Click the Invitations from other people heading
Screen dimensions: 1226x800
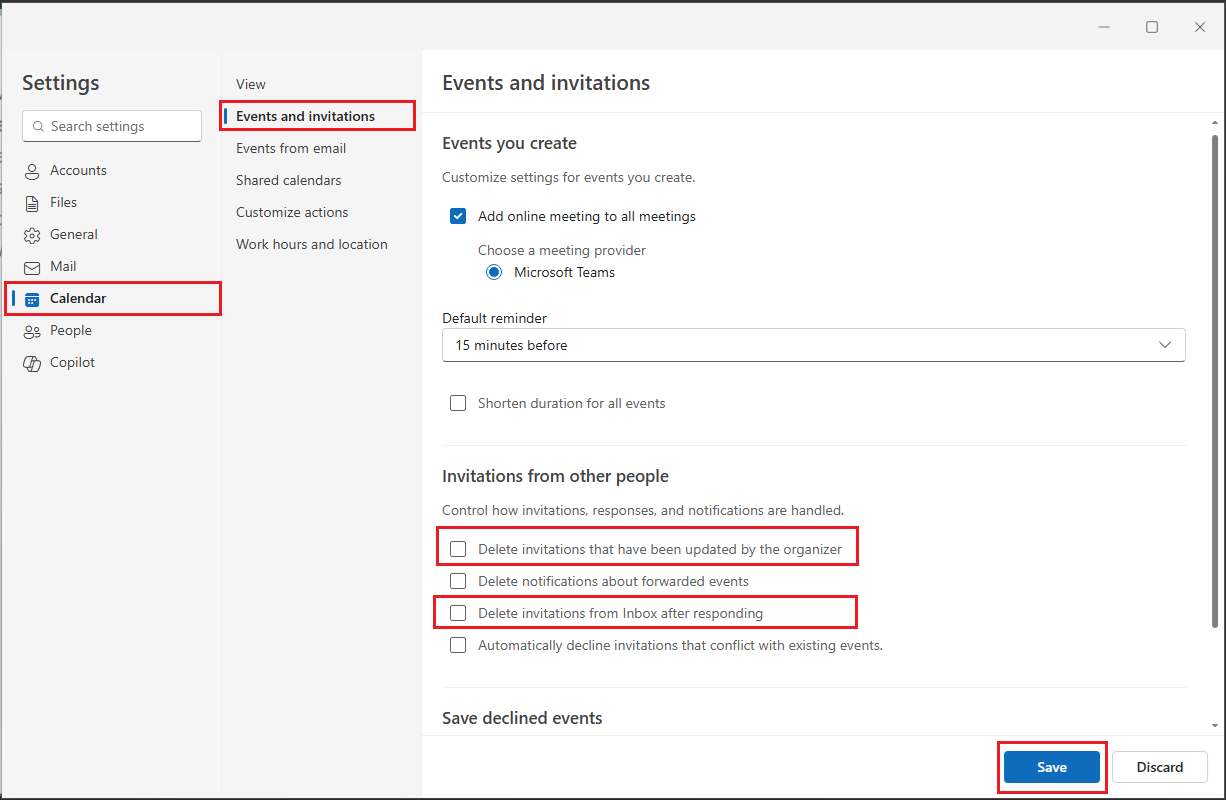click(x=555, y=477)
